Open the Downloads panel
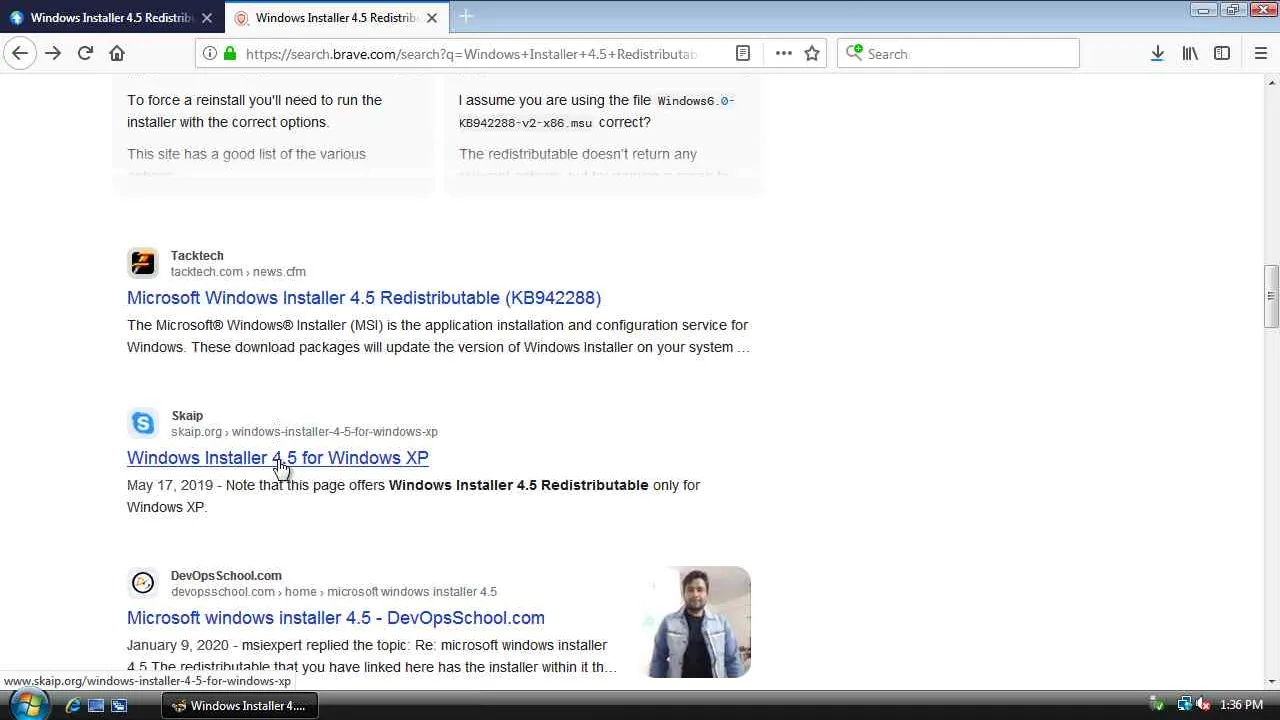 [1157, 54]
